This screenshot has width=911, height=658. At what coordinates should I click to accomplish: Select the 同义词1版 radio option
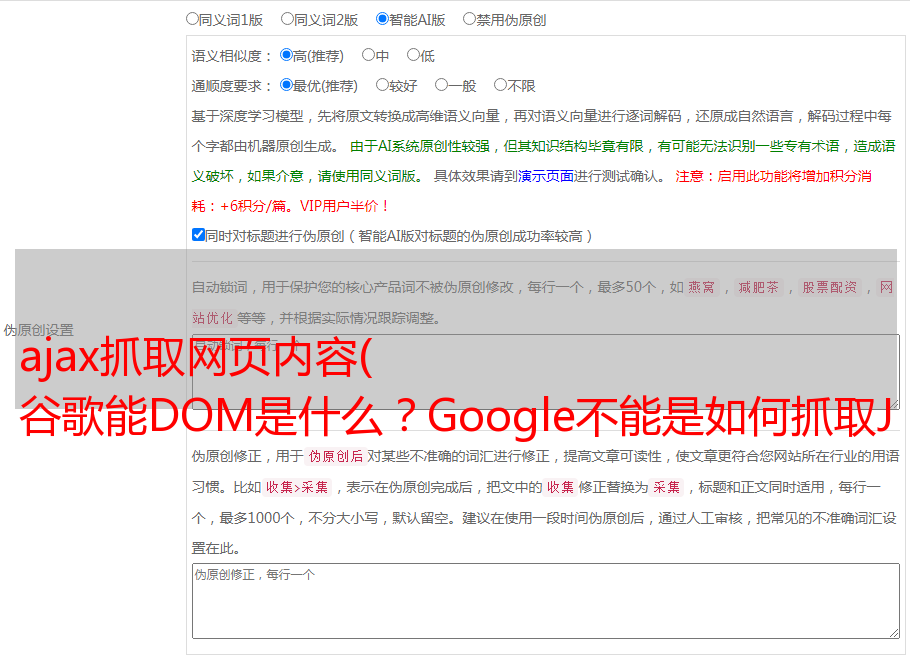click(192, 19)
